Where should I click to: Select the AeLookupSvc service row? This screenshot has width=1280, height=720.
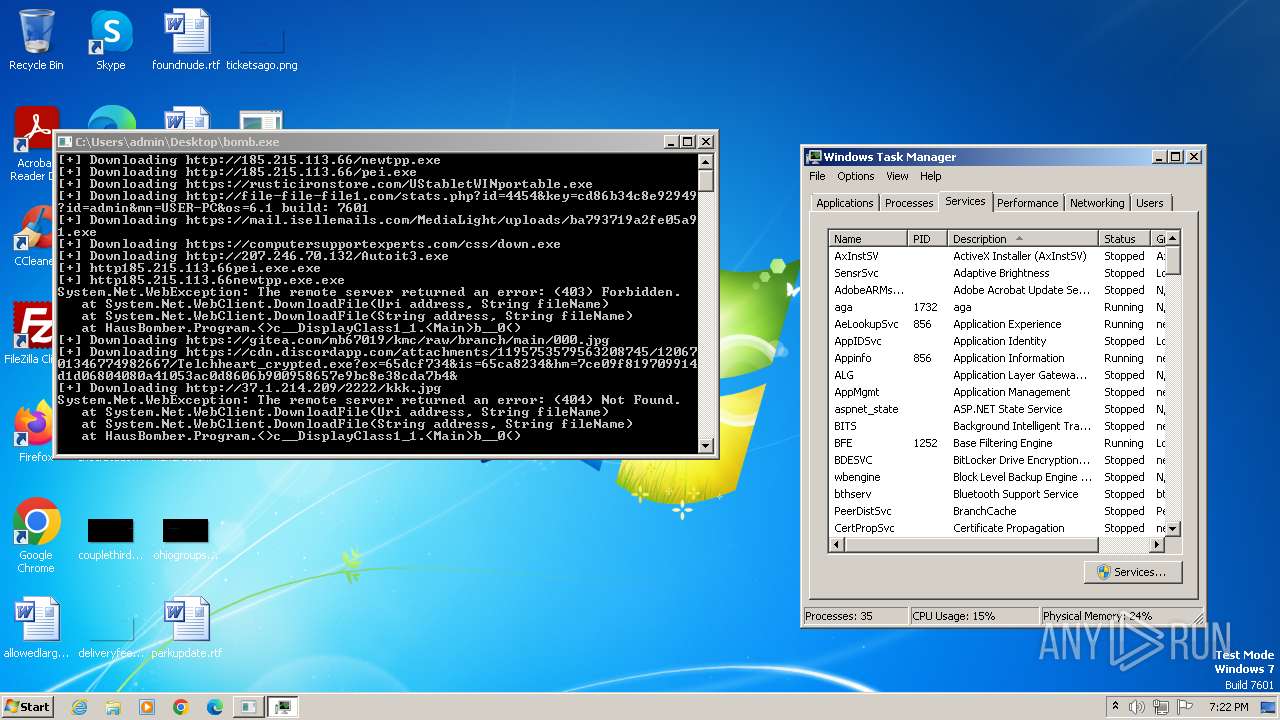pos(998,324)
